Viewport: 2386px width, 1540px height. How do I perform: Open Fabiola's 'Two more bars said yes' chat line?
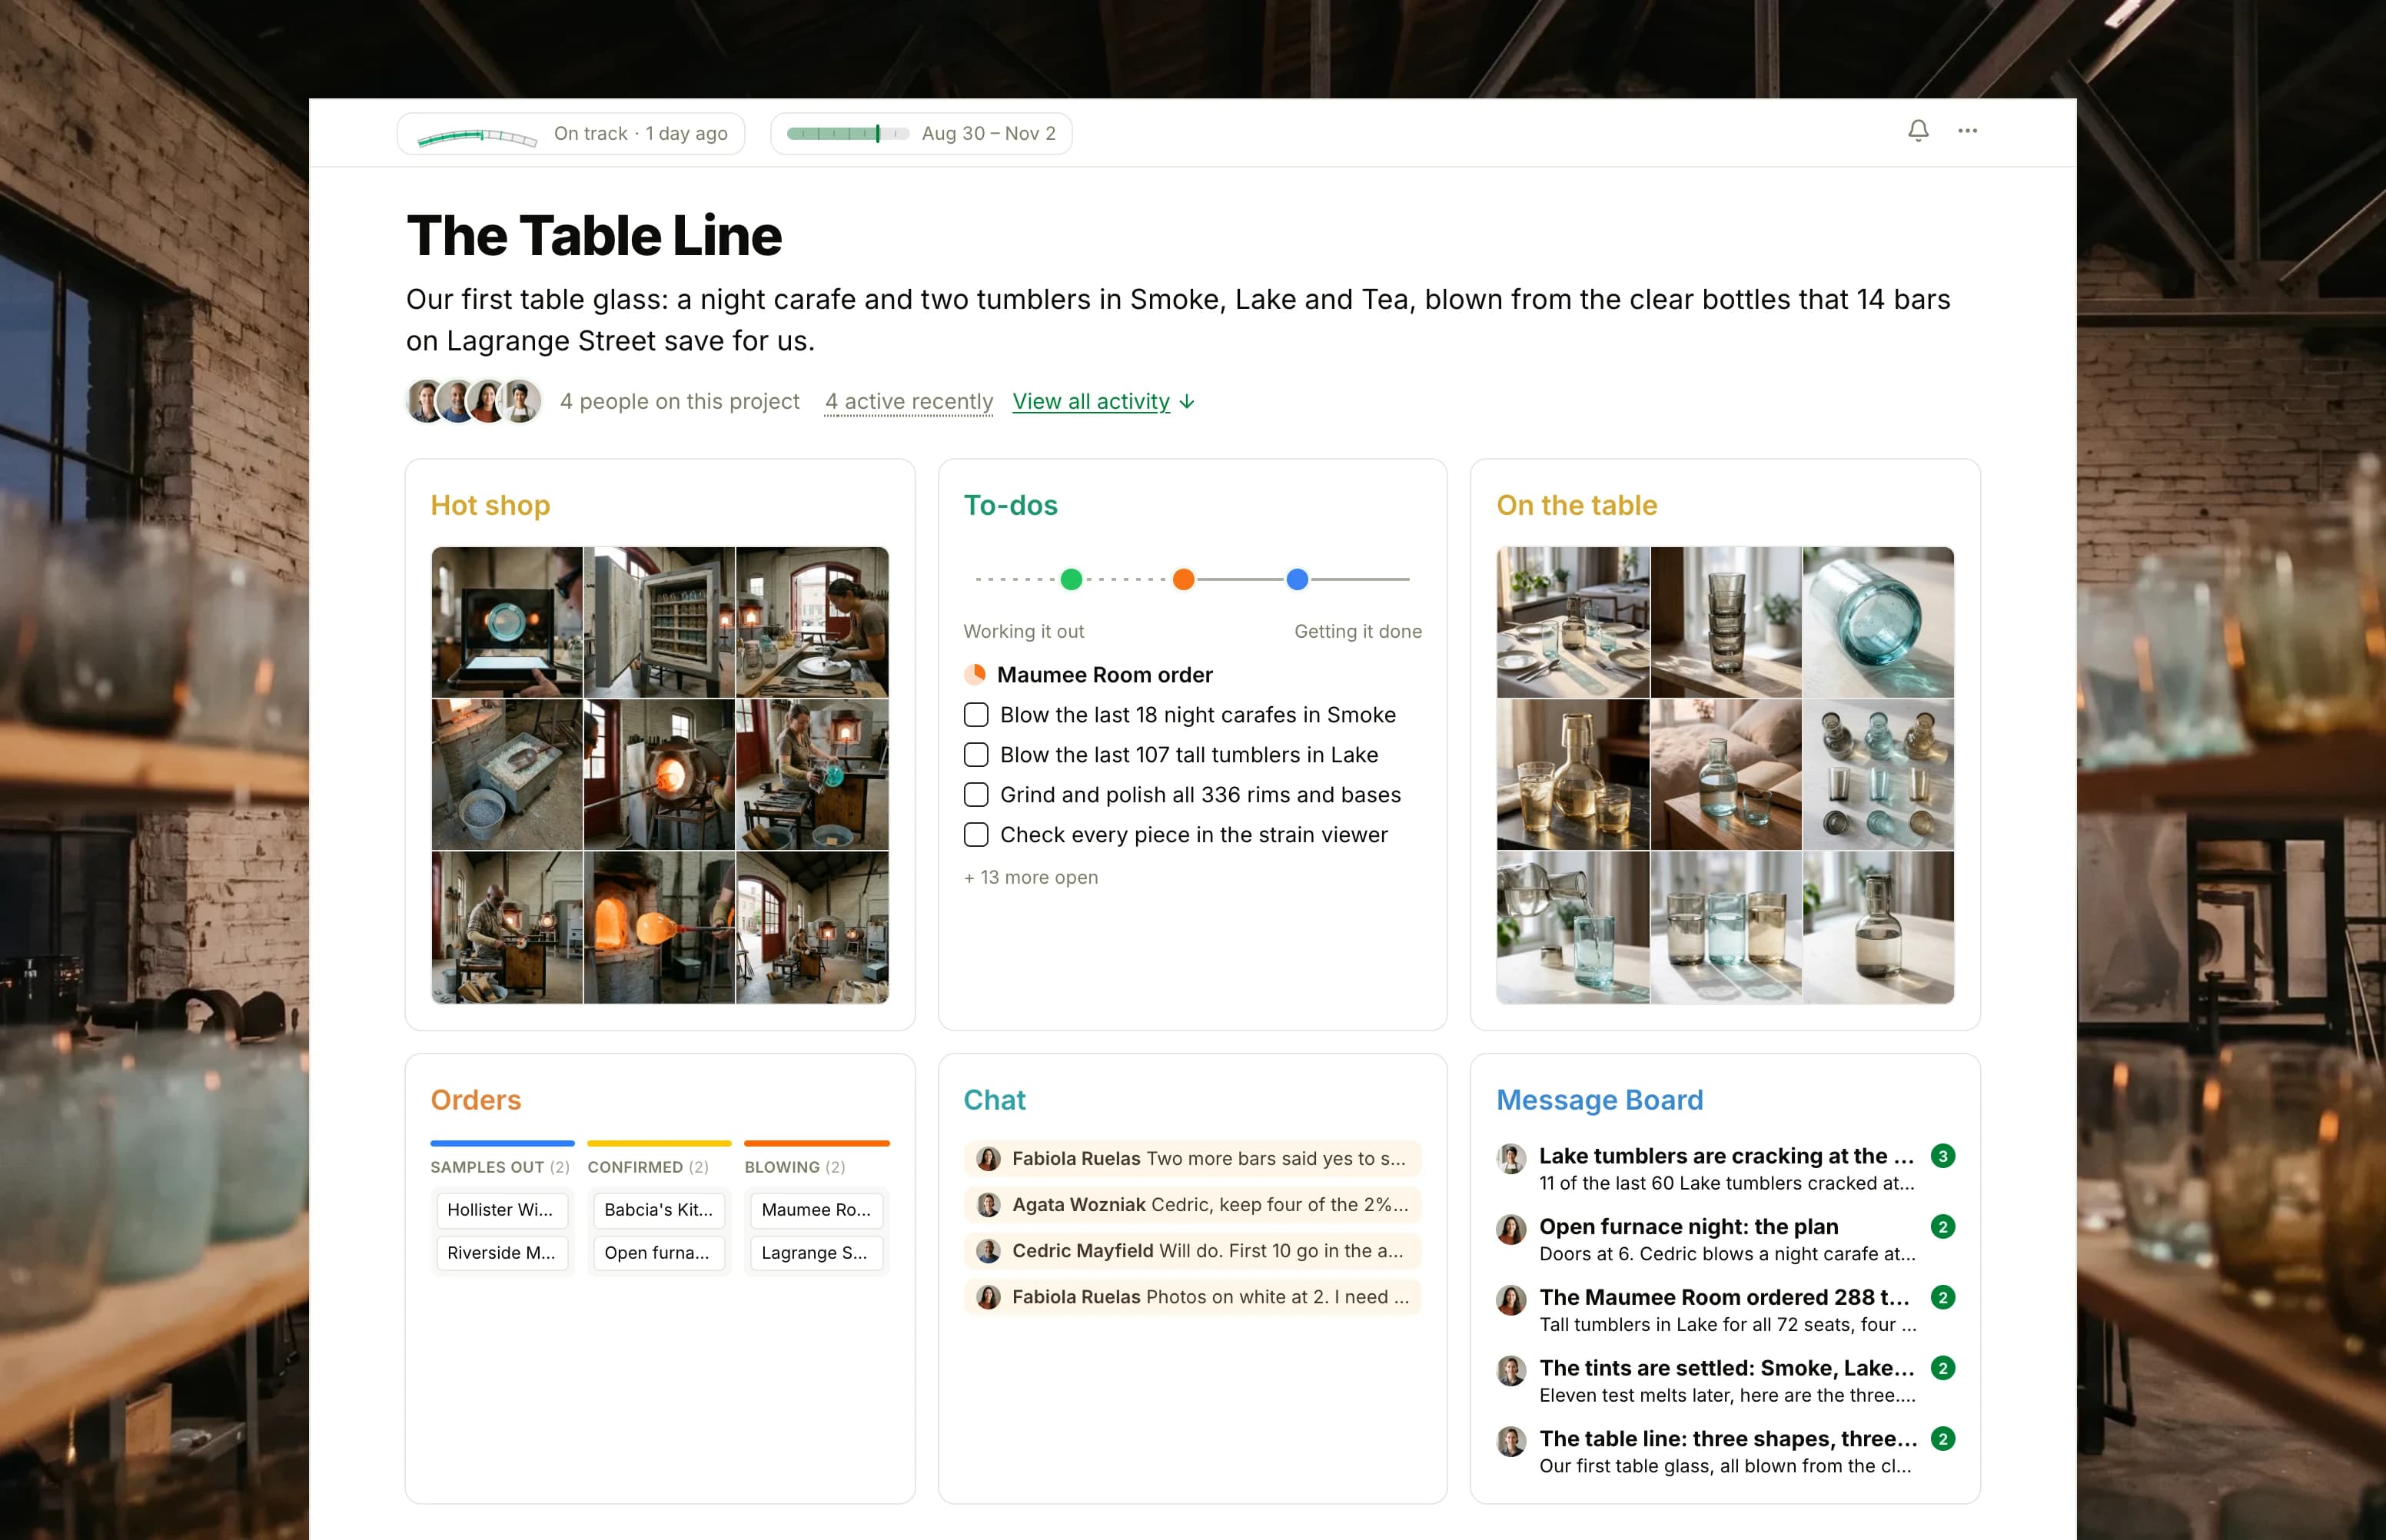coord(1192,1158)
